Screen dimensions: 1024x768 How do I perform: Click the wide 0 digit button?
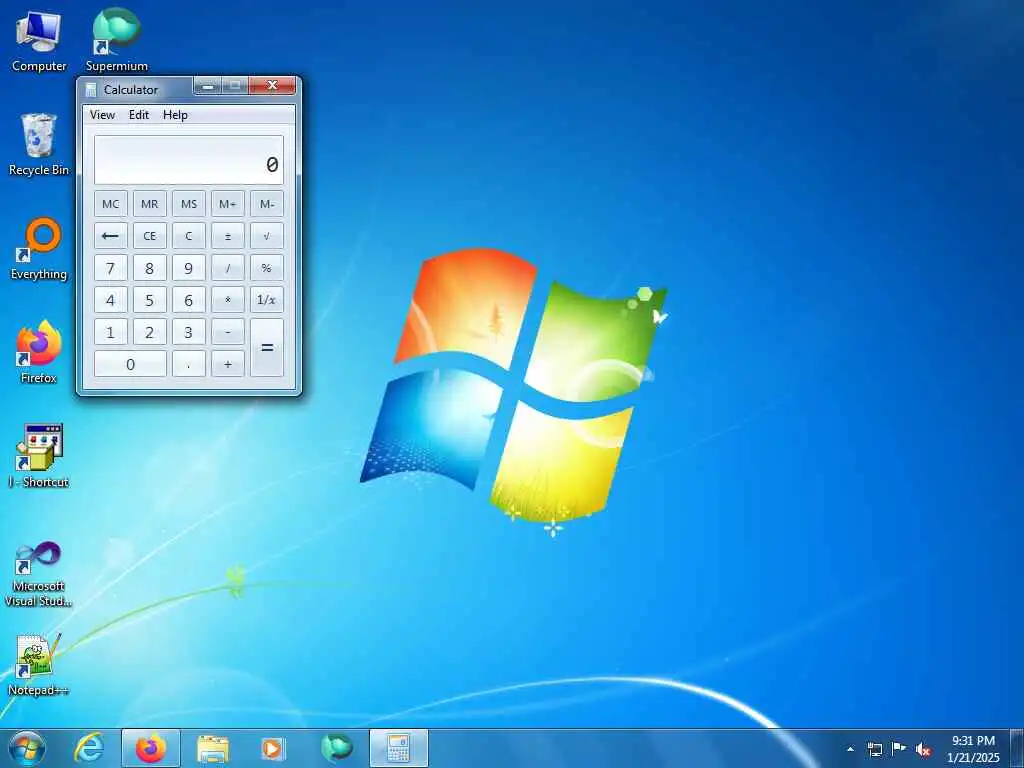130,364
